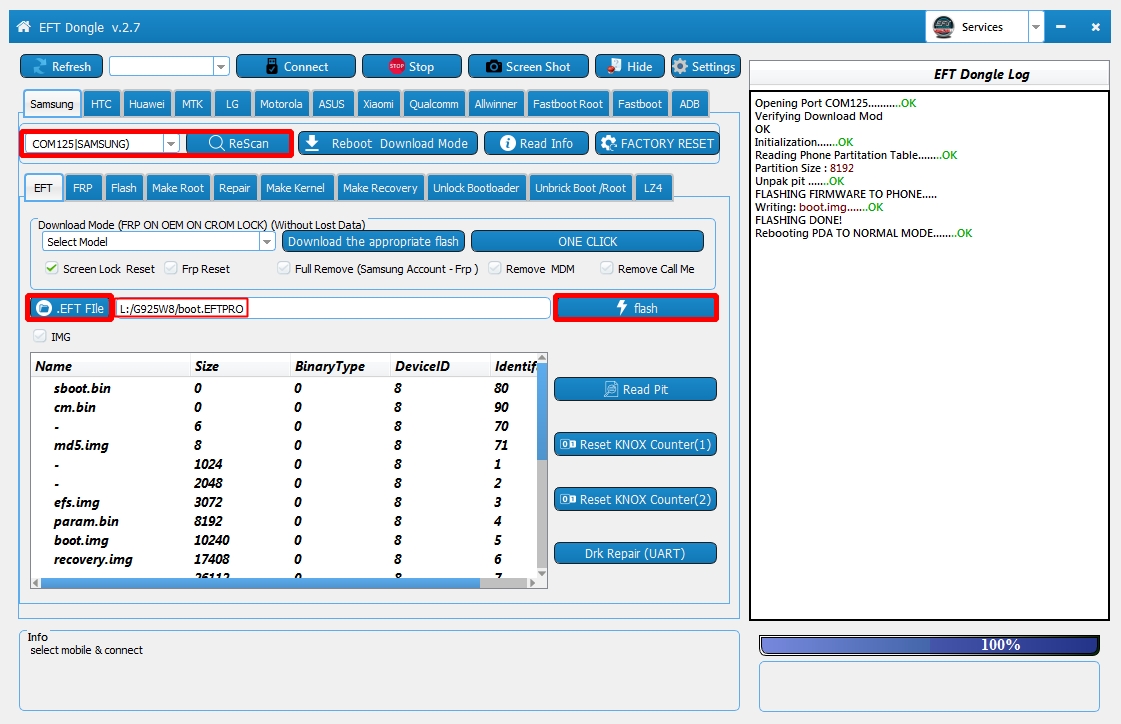
Task: Switch to the Qualcomm tab
Action: pos(433,104)
